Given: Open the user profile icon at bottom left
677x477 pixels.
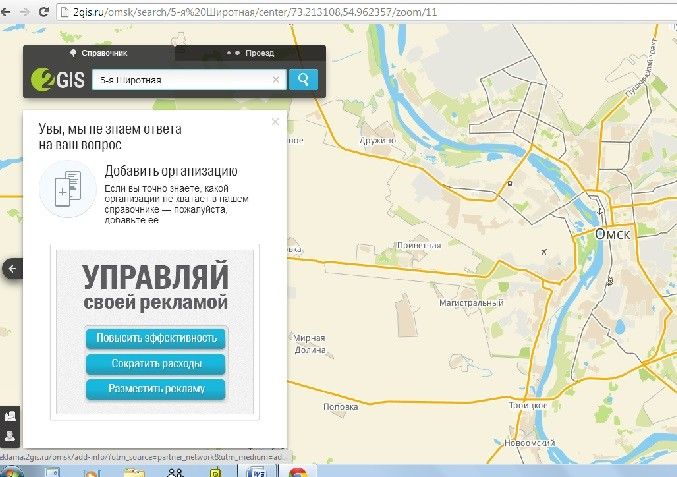Looking at the screenshot, I should [x=10, y=436].
